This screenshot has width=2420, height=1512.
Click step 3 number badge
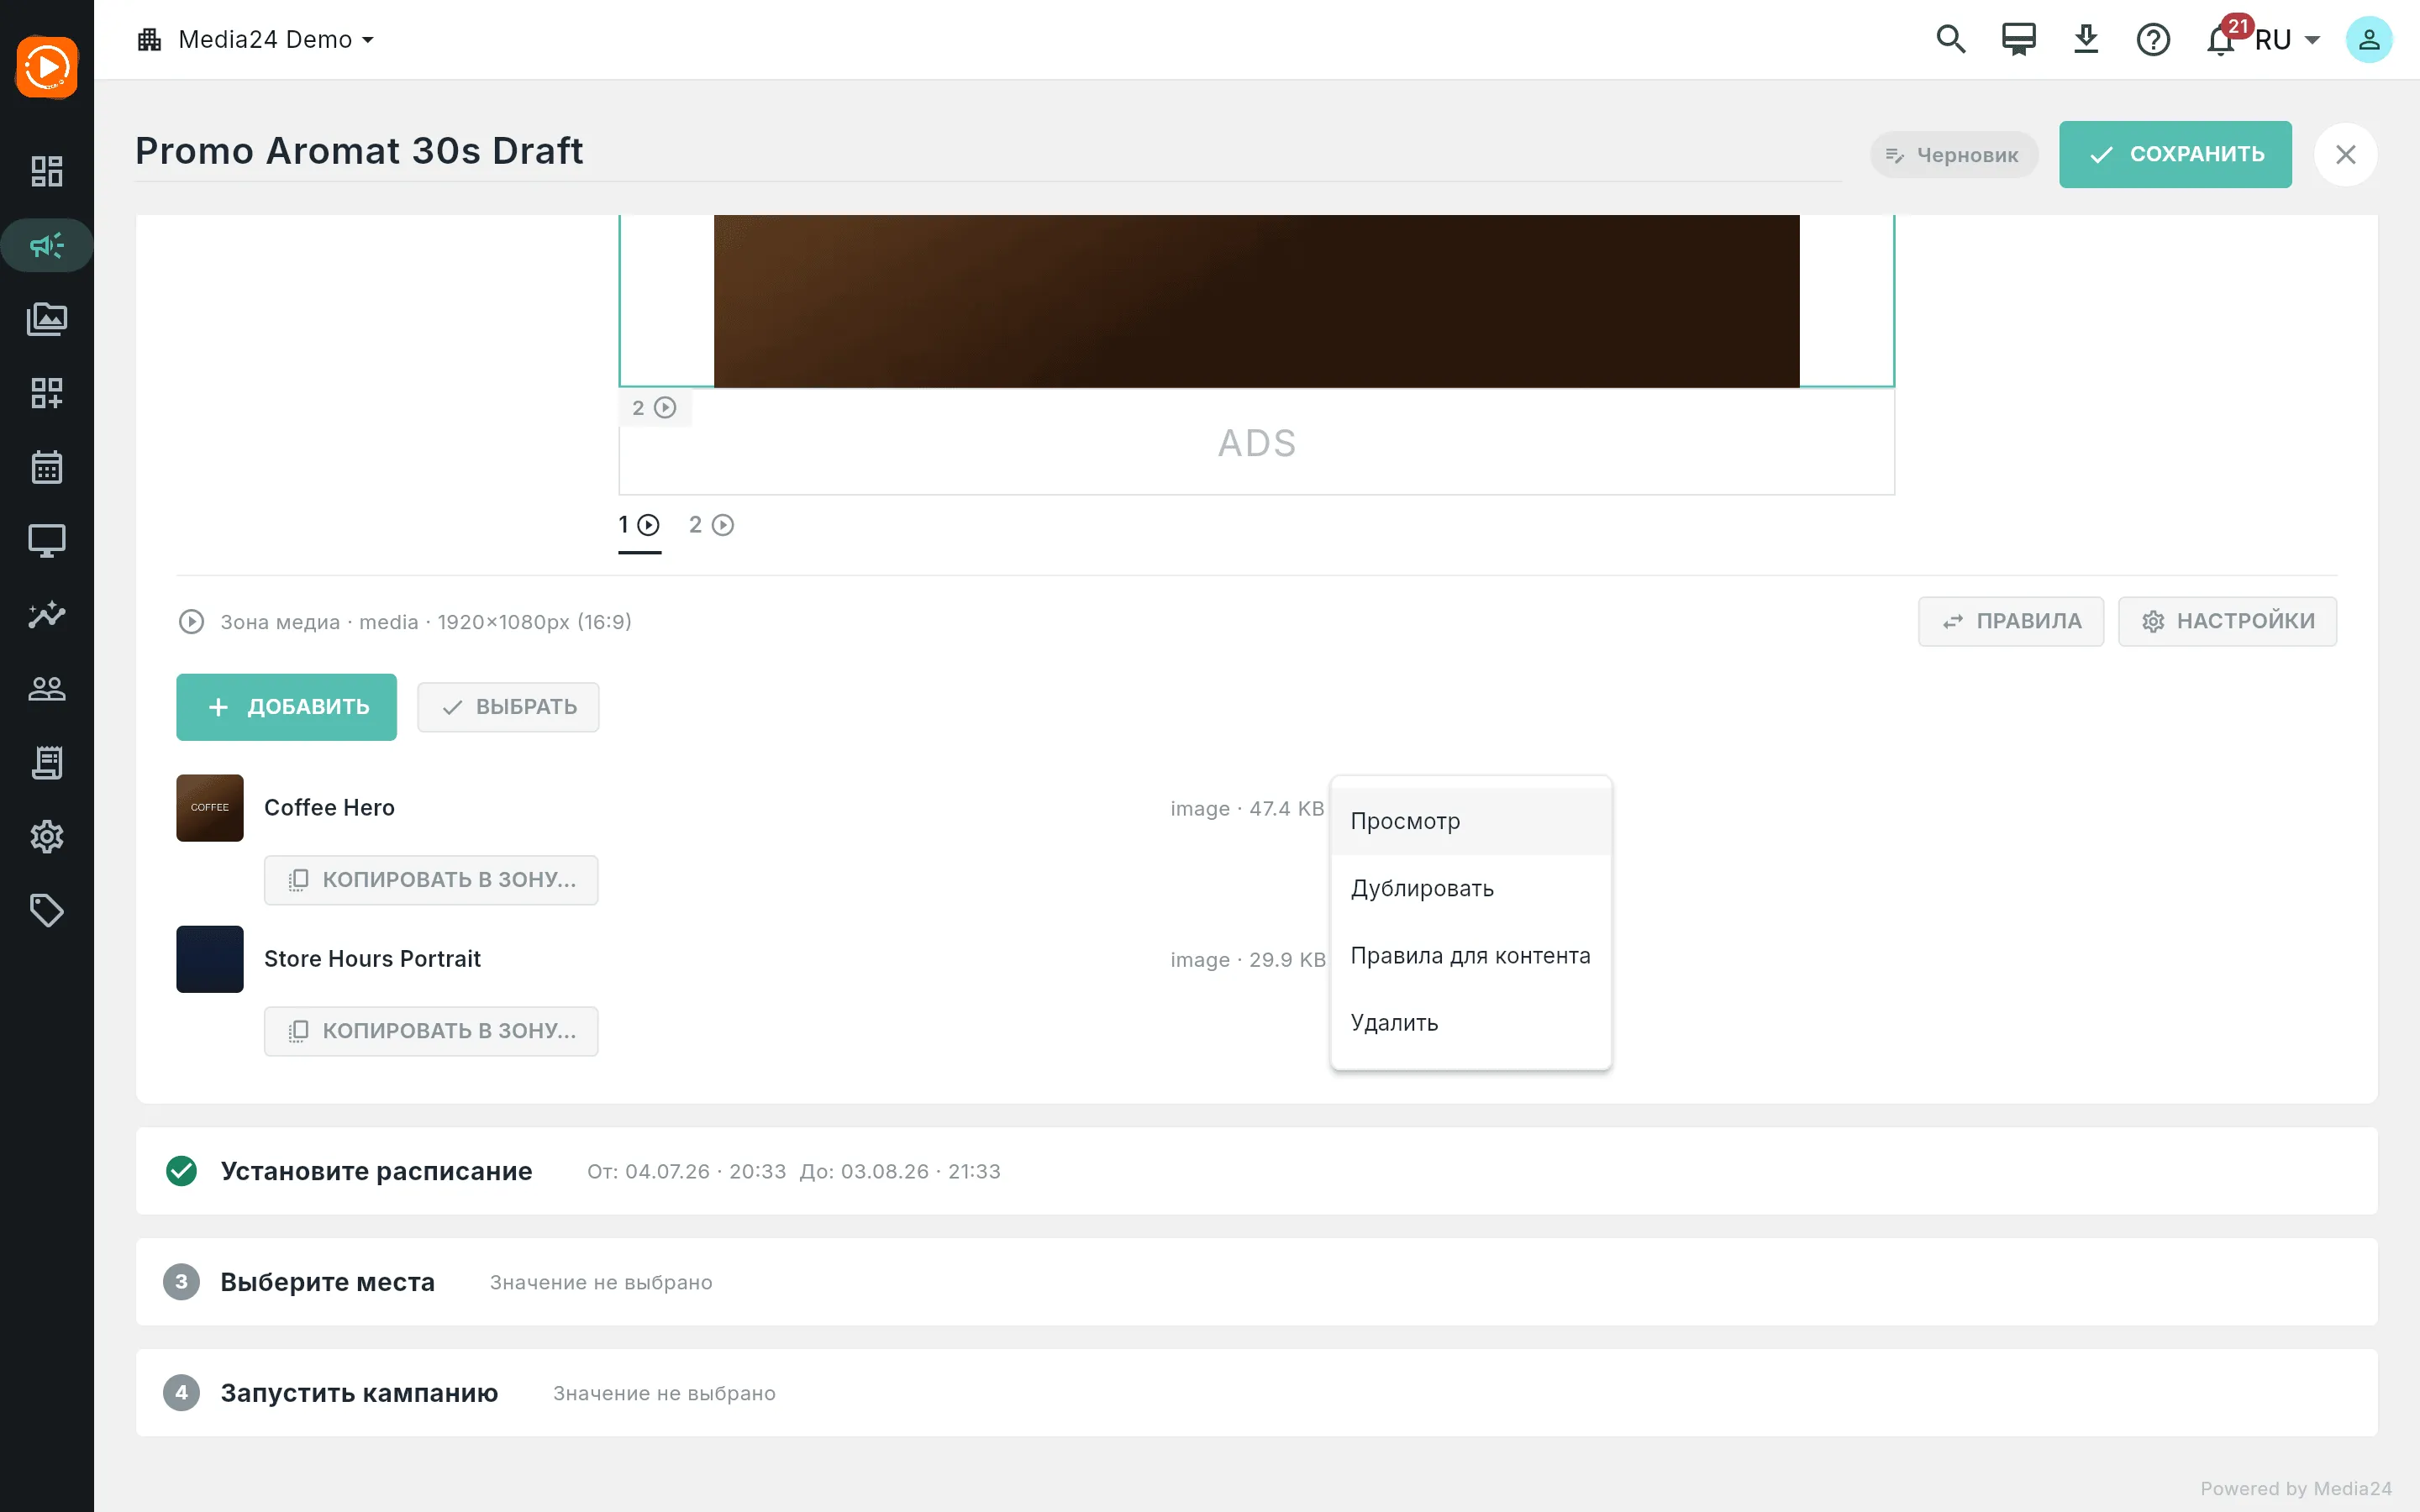pyautogui.click(x=181, y=1282)
